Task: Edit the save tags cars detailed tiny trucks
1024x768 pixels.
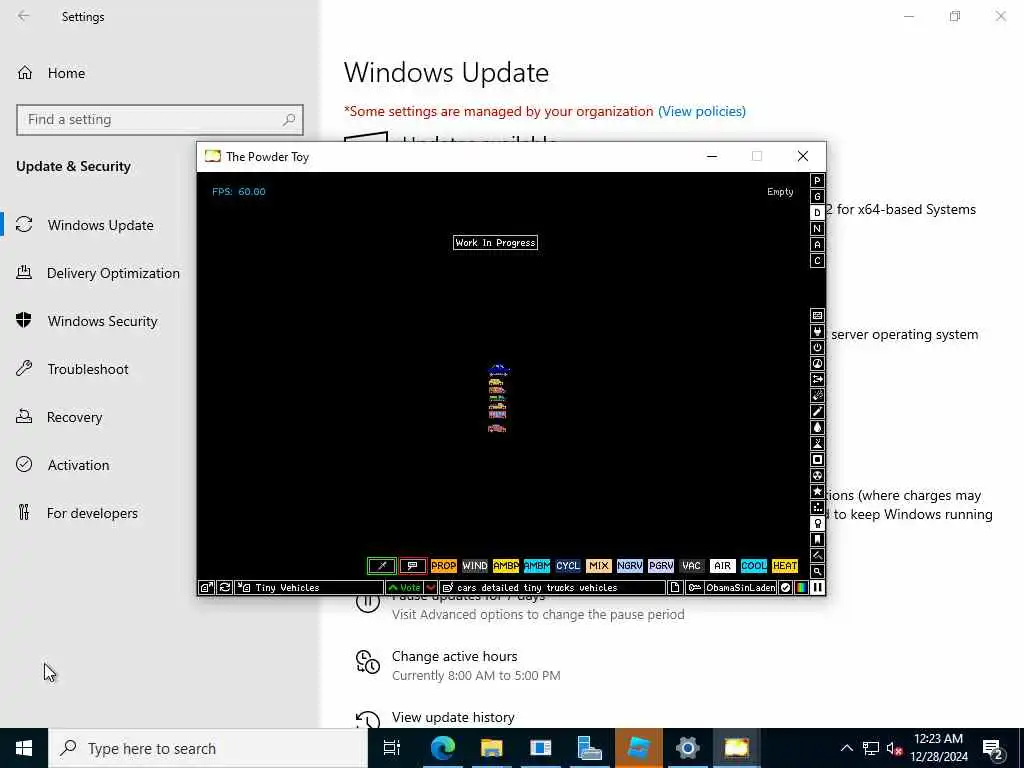Action: pos(552,588)
